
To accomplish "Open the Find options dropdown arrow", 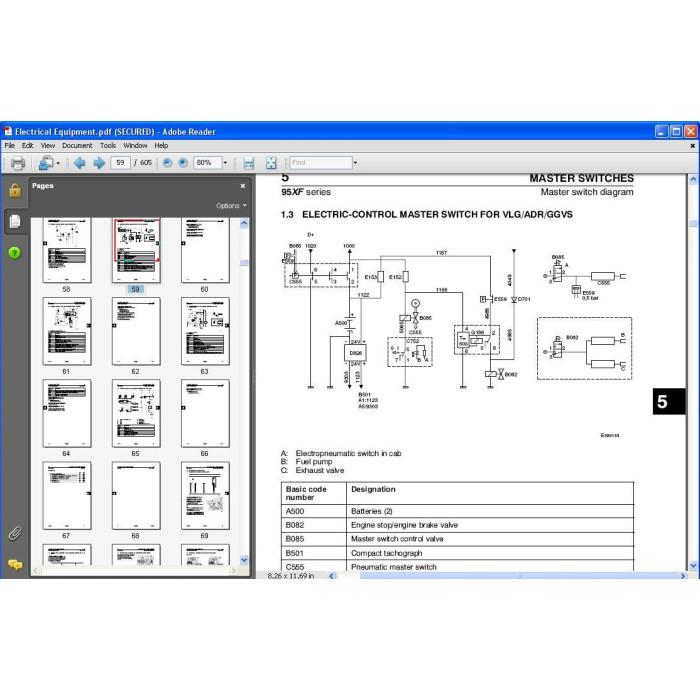I will (x=355, y=163).
